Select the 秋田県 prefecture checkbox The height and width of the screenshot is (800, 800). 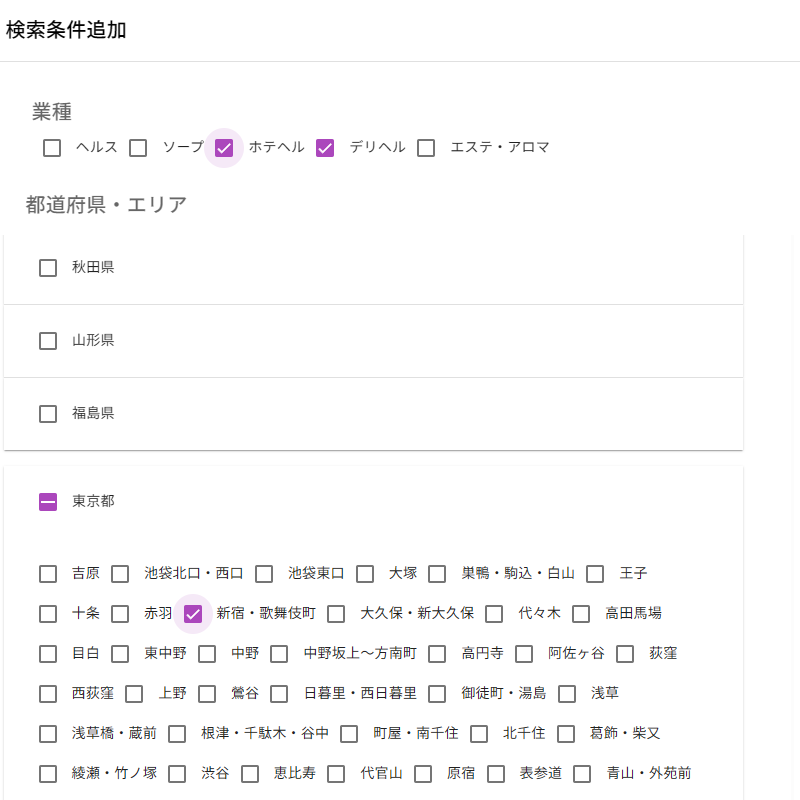coord(48,268)
